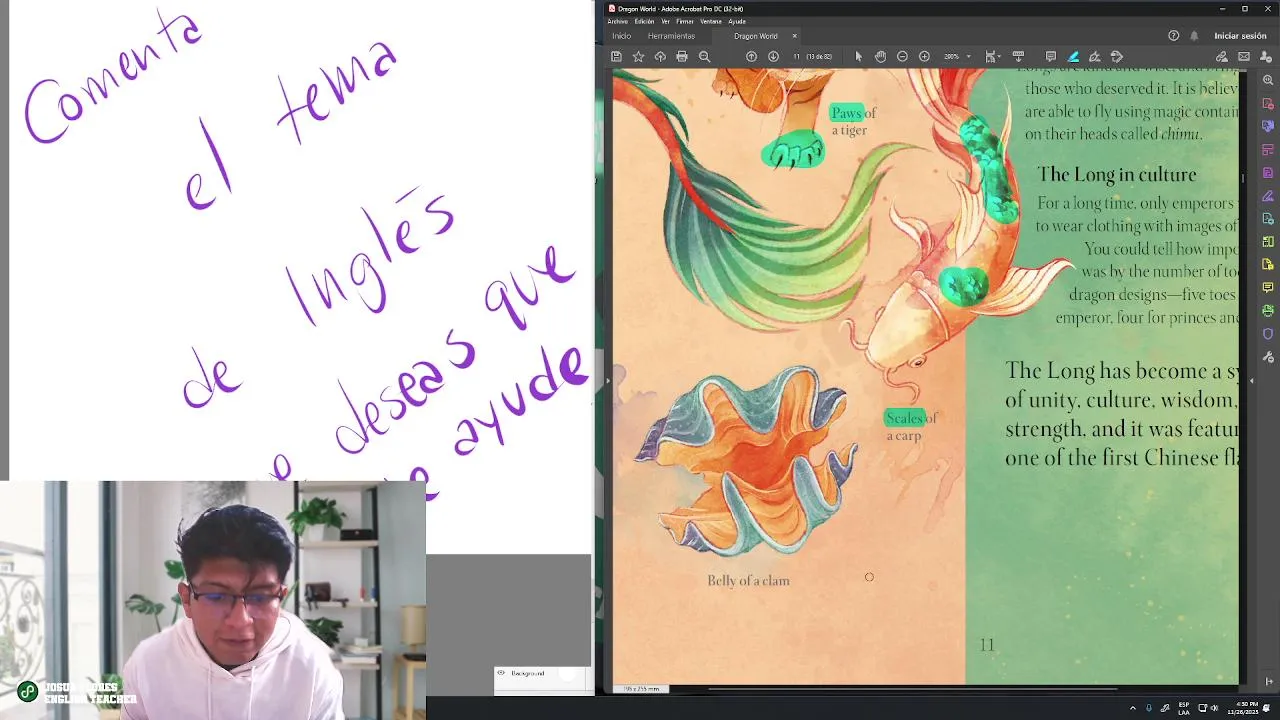The height and width of the screenshot is (720, 1280).
Task: Go to the previous page with the up arrow
Action: click(x=752, y=57)
